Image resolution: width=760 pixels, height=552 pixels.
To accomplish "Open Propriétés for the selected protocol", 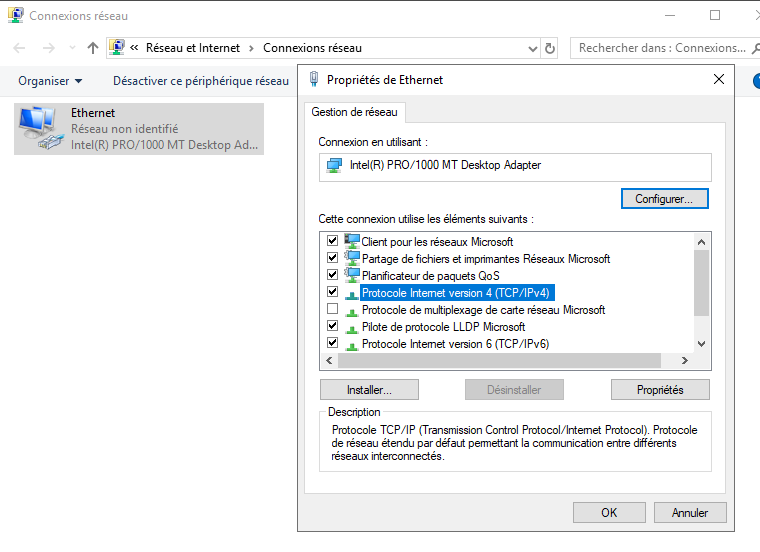I will [660, 390].
